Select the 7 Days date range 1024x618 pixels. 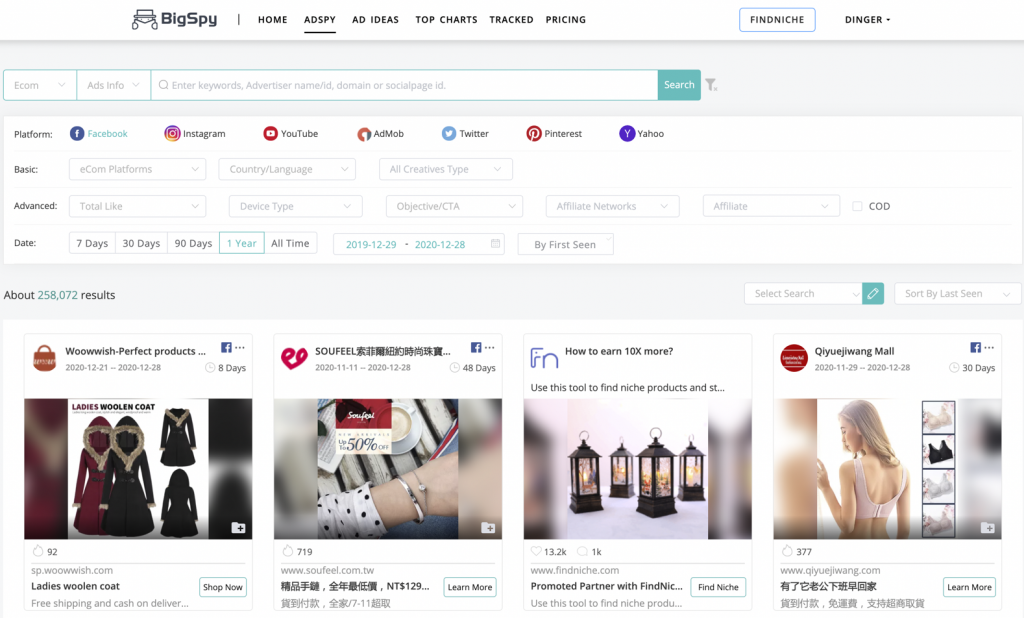(92, 243)
